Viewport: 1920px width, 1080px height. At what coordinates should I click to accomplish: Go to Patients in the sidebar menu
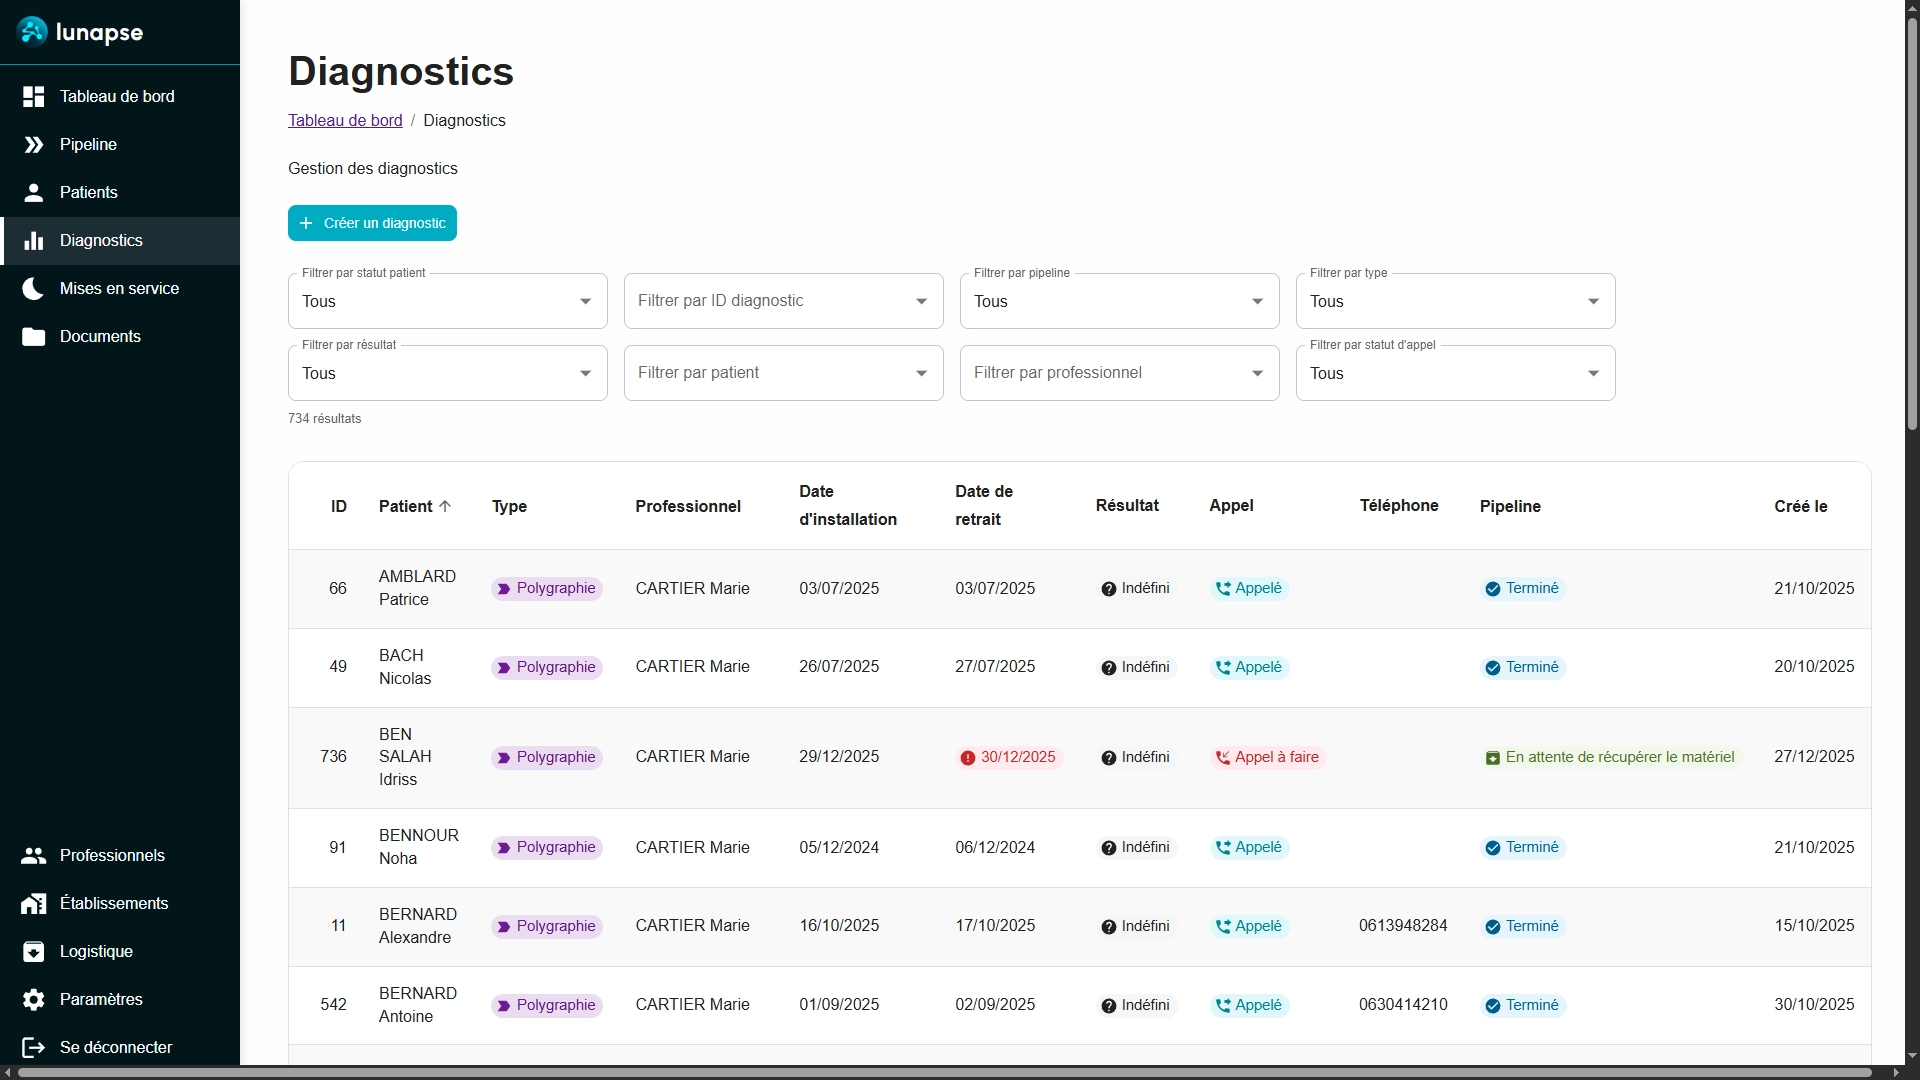tap(88, 193)
